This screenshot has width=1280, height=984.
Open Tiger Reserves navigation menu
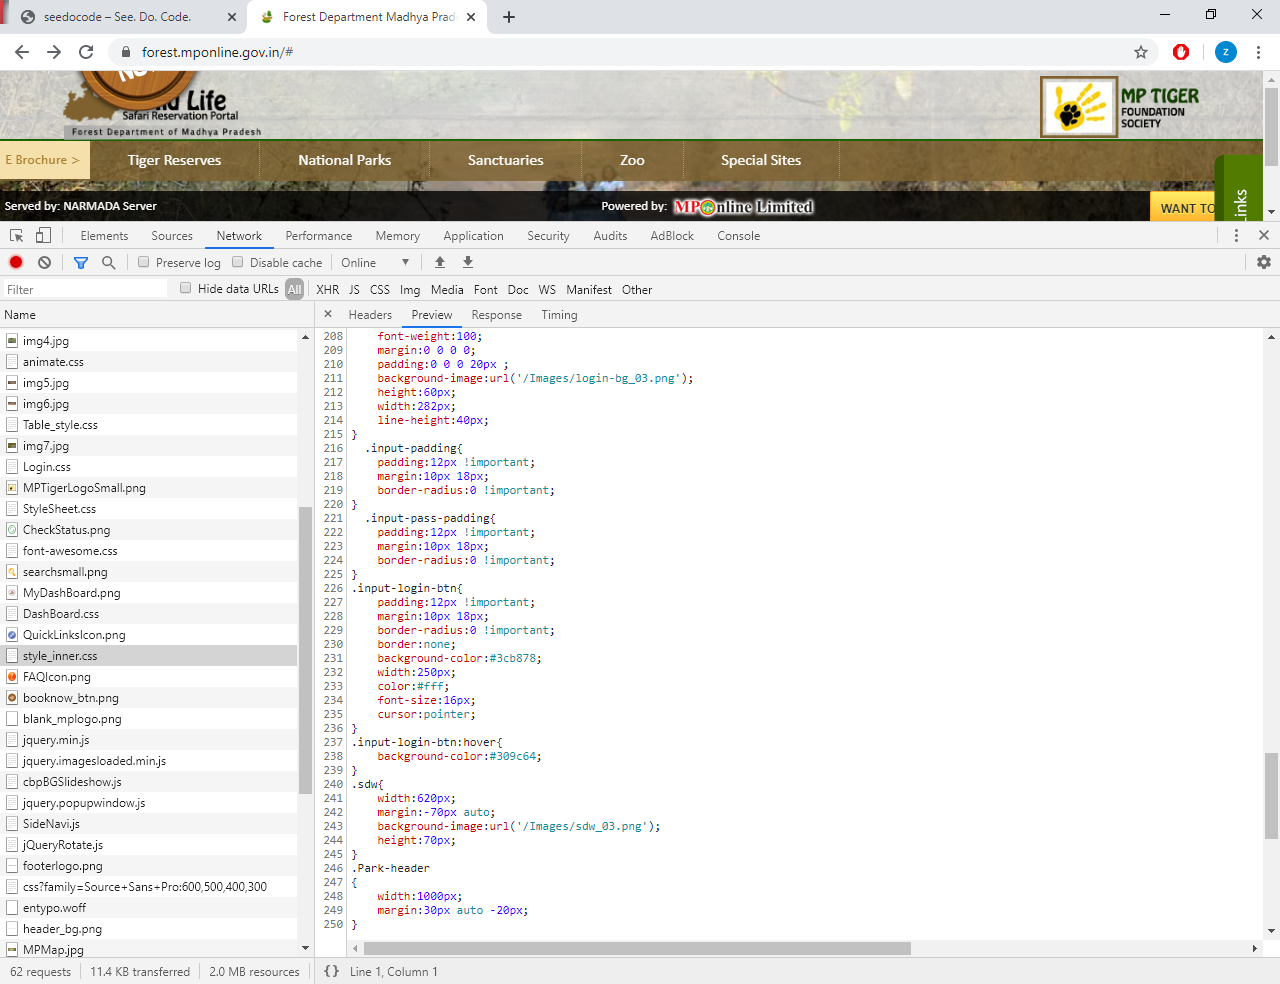pyautogui.click(x=175, y=160)
